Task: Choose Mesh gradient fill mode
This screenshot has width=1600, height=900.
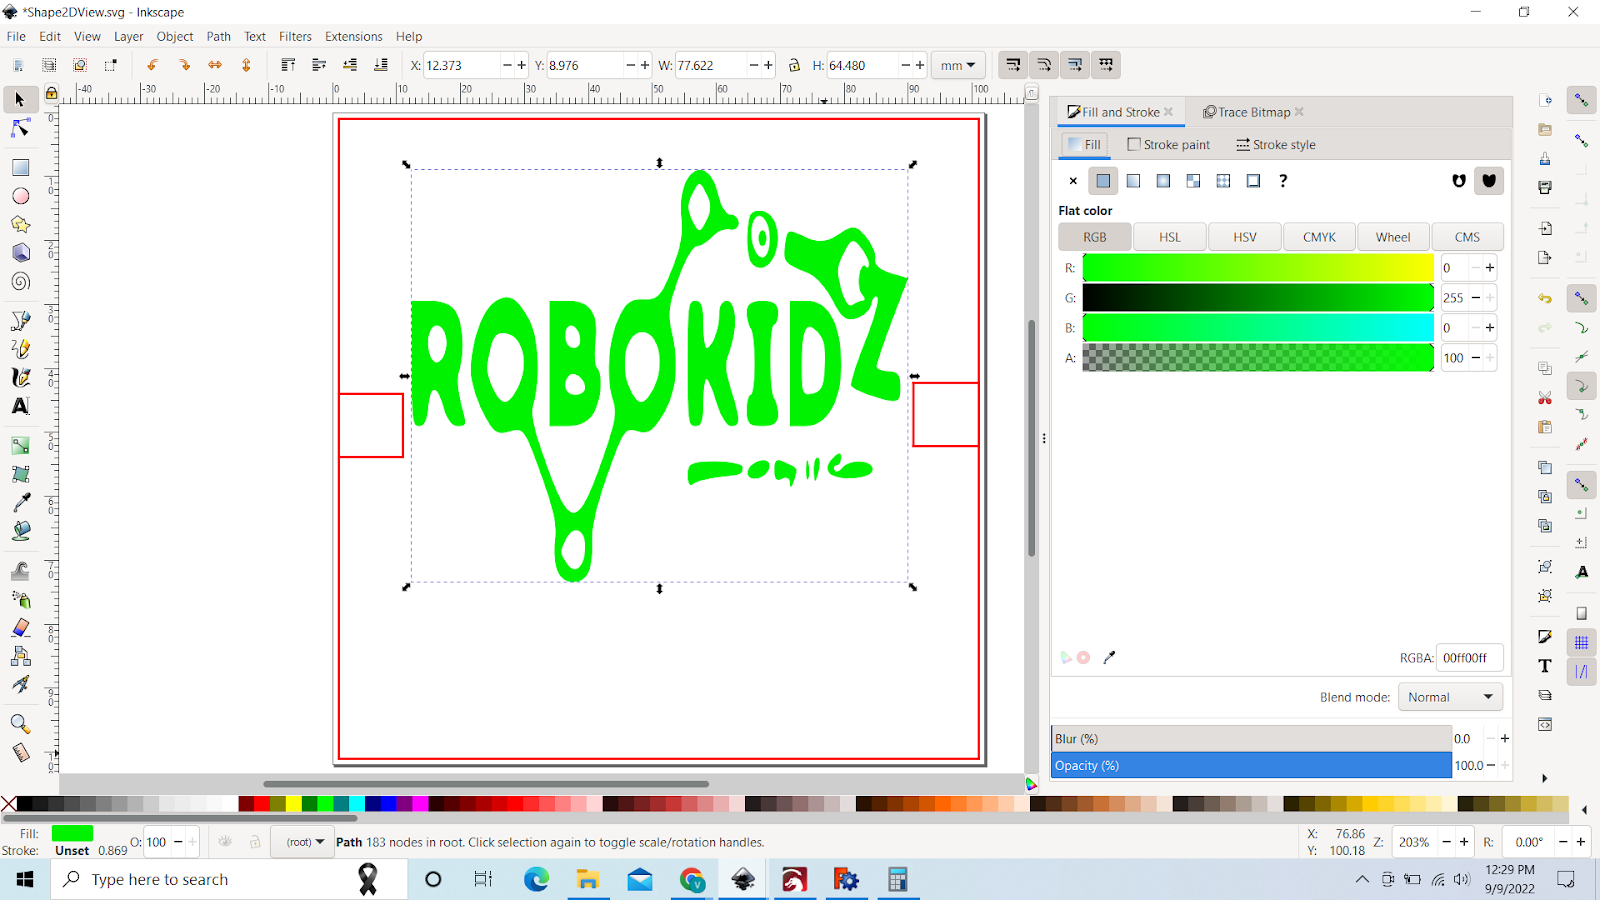Action: click(x=1193, y=181)
